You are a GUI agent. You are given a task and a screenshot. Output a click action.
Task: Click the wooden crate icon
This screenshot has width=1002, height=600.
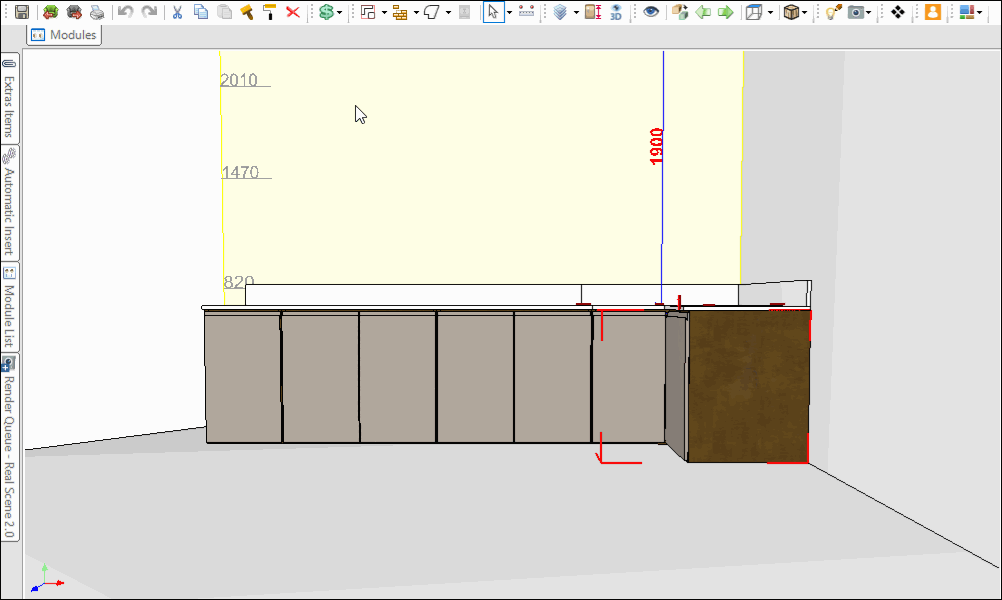[791, 12]
